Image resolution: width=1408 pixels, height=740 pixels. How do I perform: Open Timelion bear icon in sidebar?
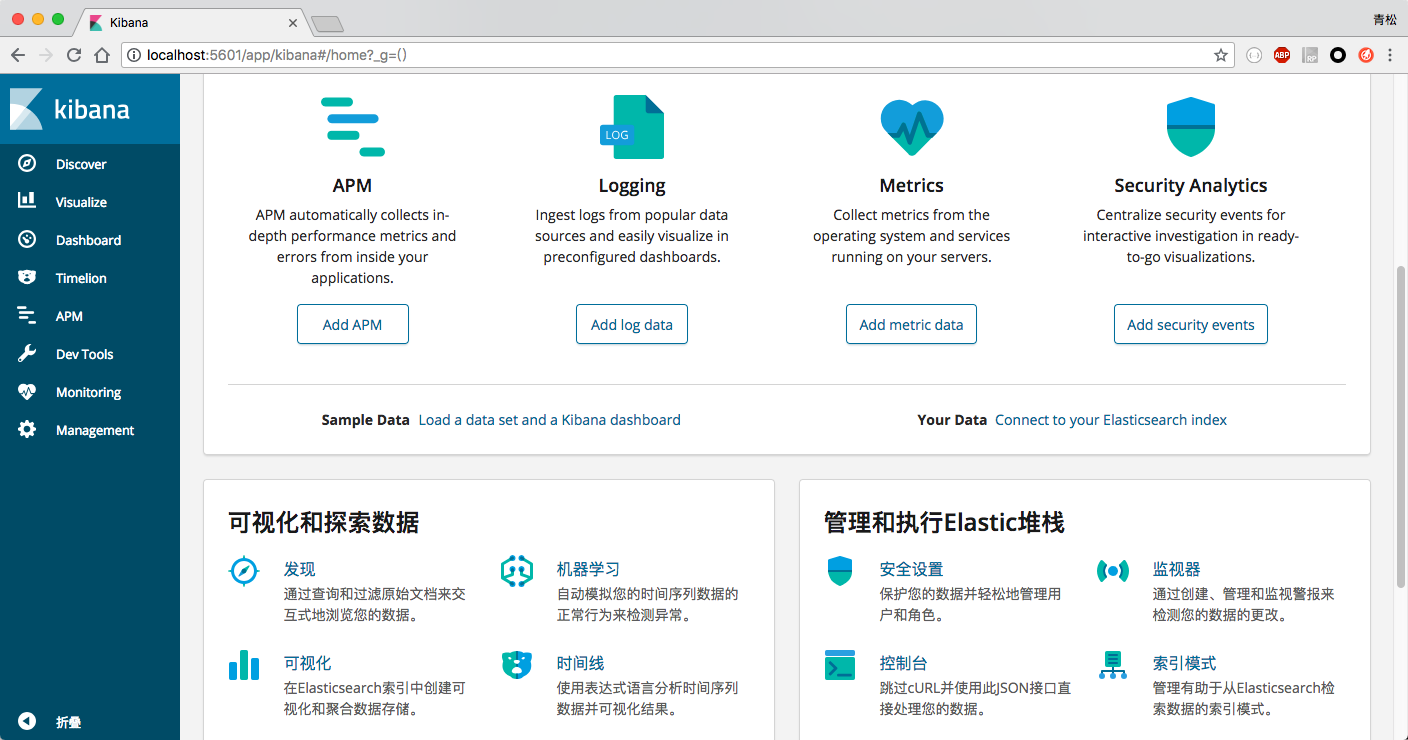[27, 277]
